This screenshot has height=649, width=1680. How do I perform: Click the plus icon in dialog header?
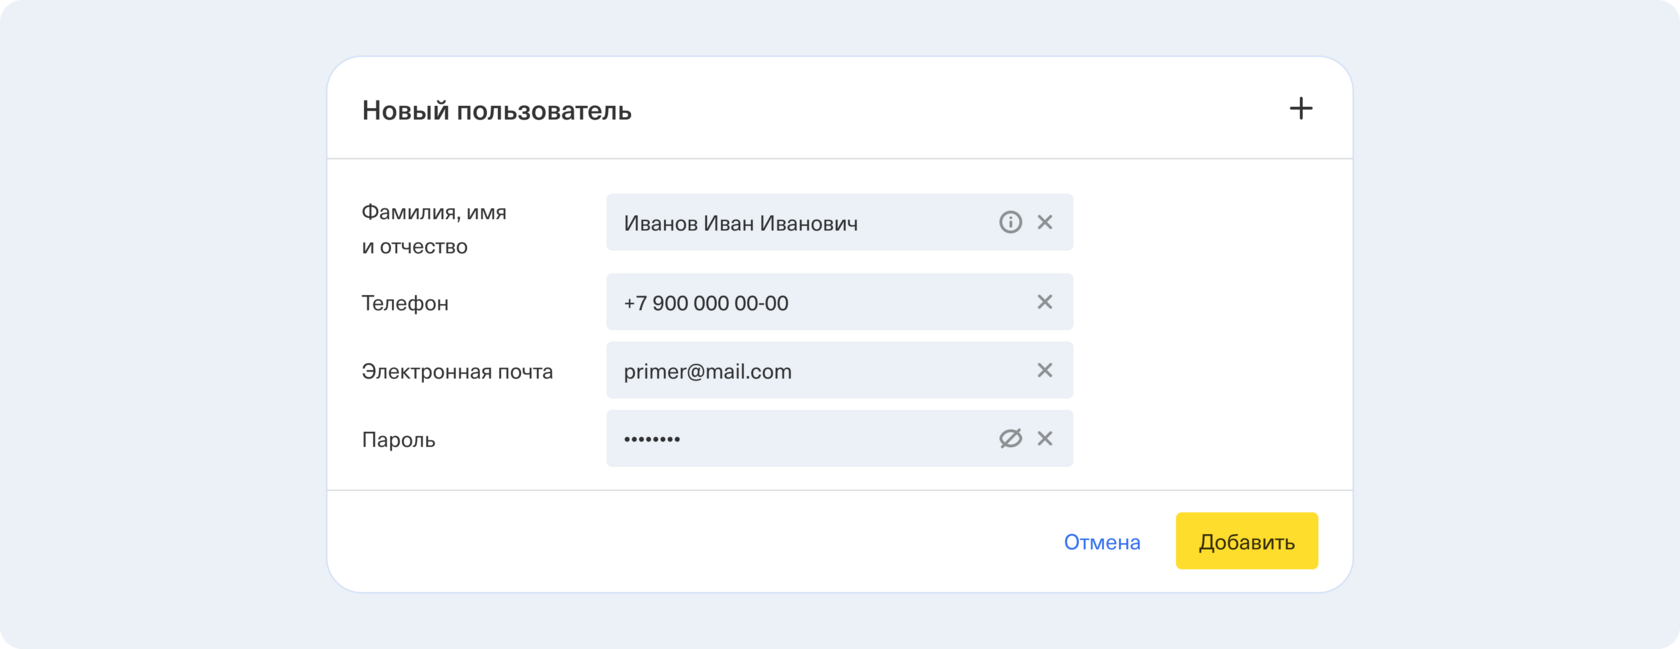pos(1300,108)
